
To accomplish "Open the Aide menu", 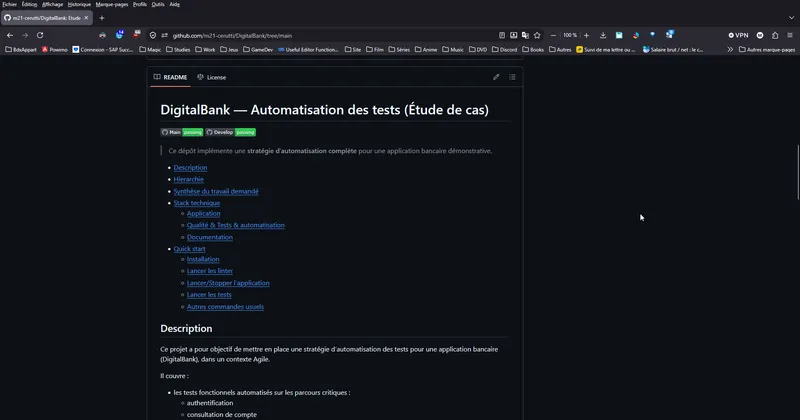I will tap(174, 4).
